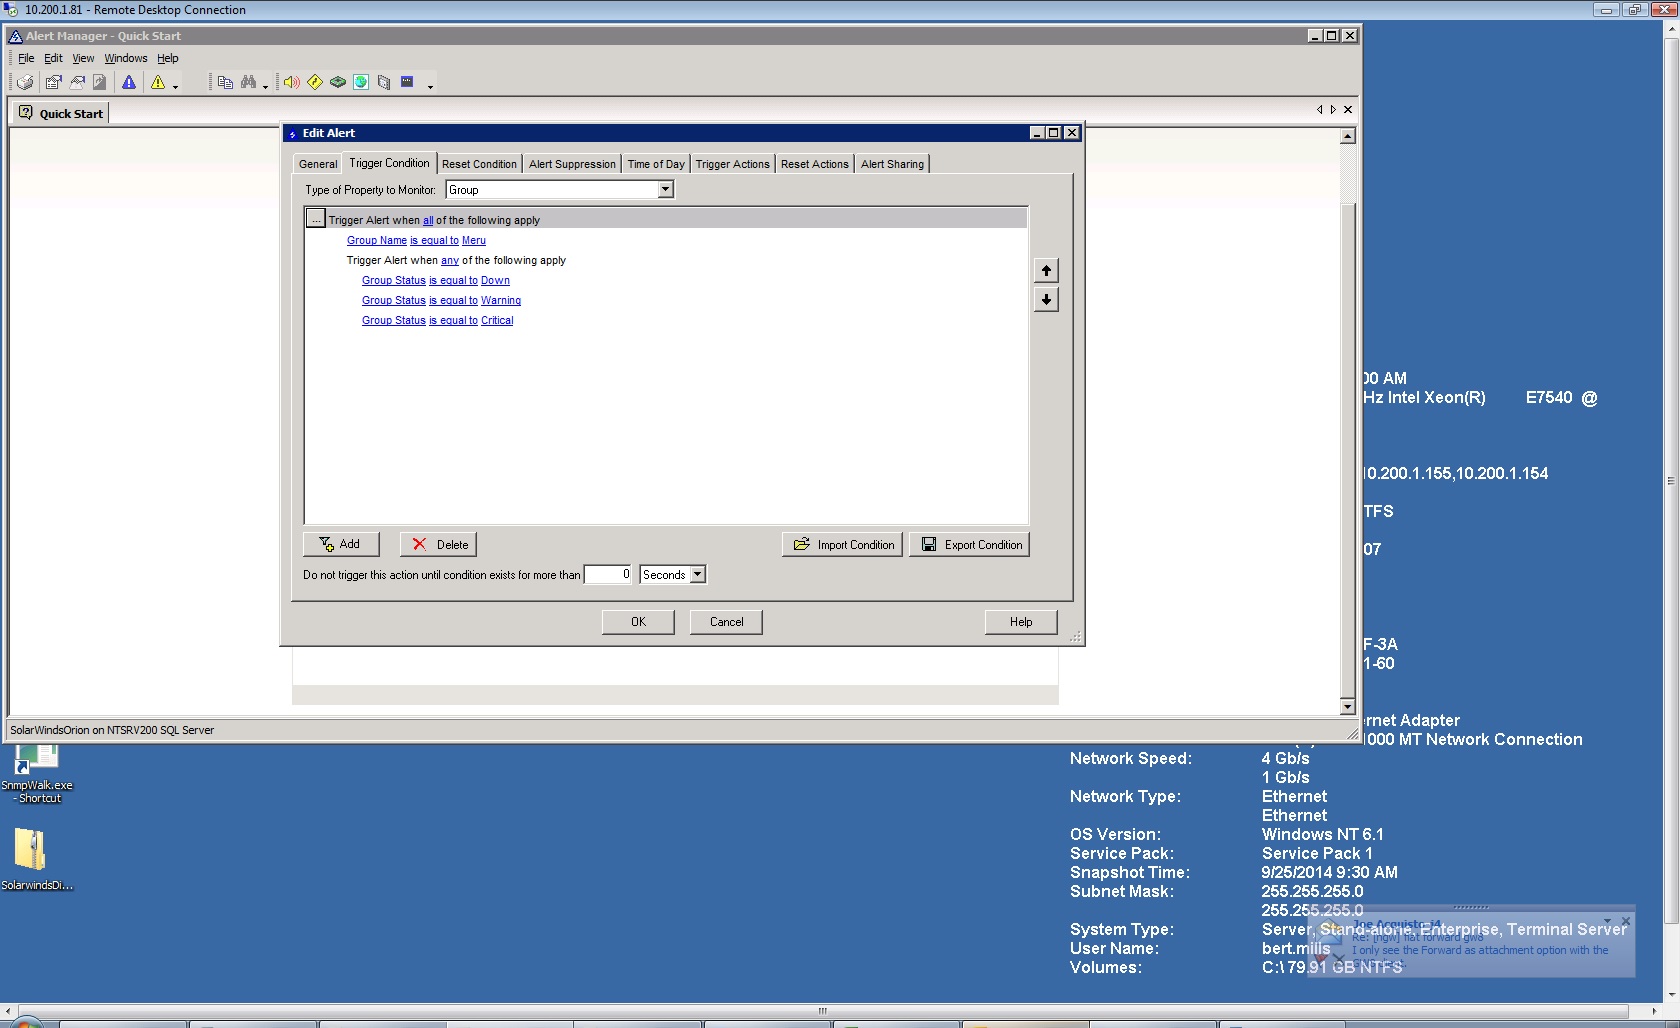The image size is (1680, 1028).
Task: Click the Down status value link
Action: click(x=495, y=280)
